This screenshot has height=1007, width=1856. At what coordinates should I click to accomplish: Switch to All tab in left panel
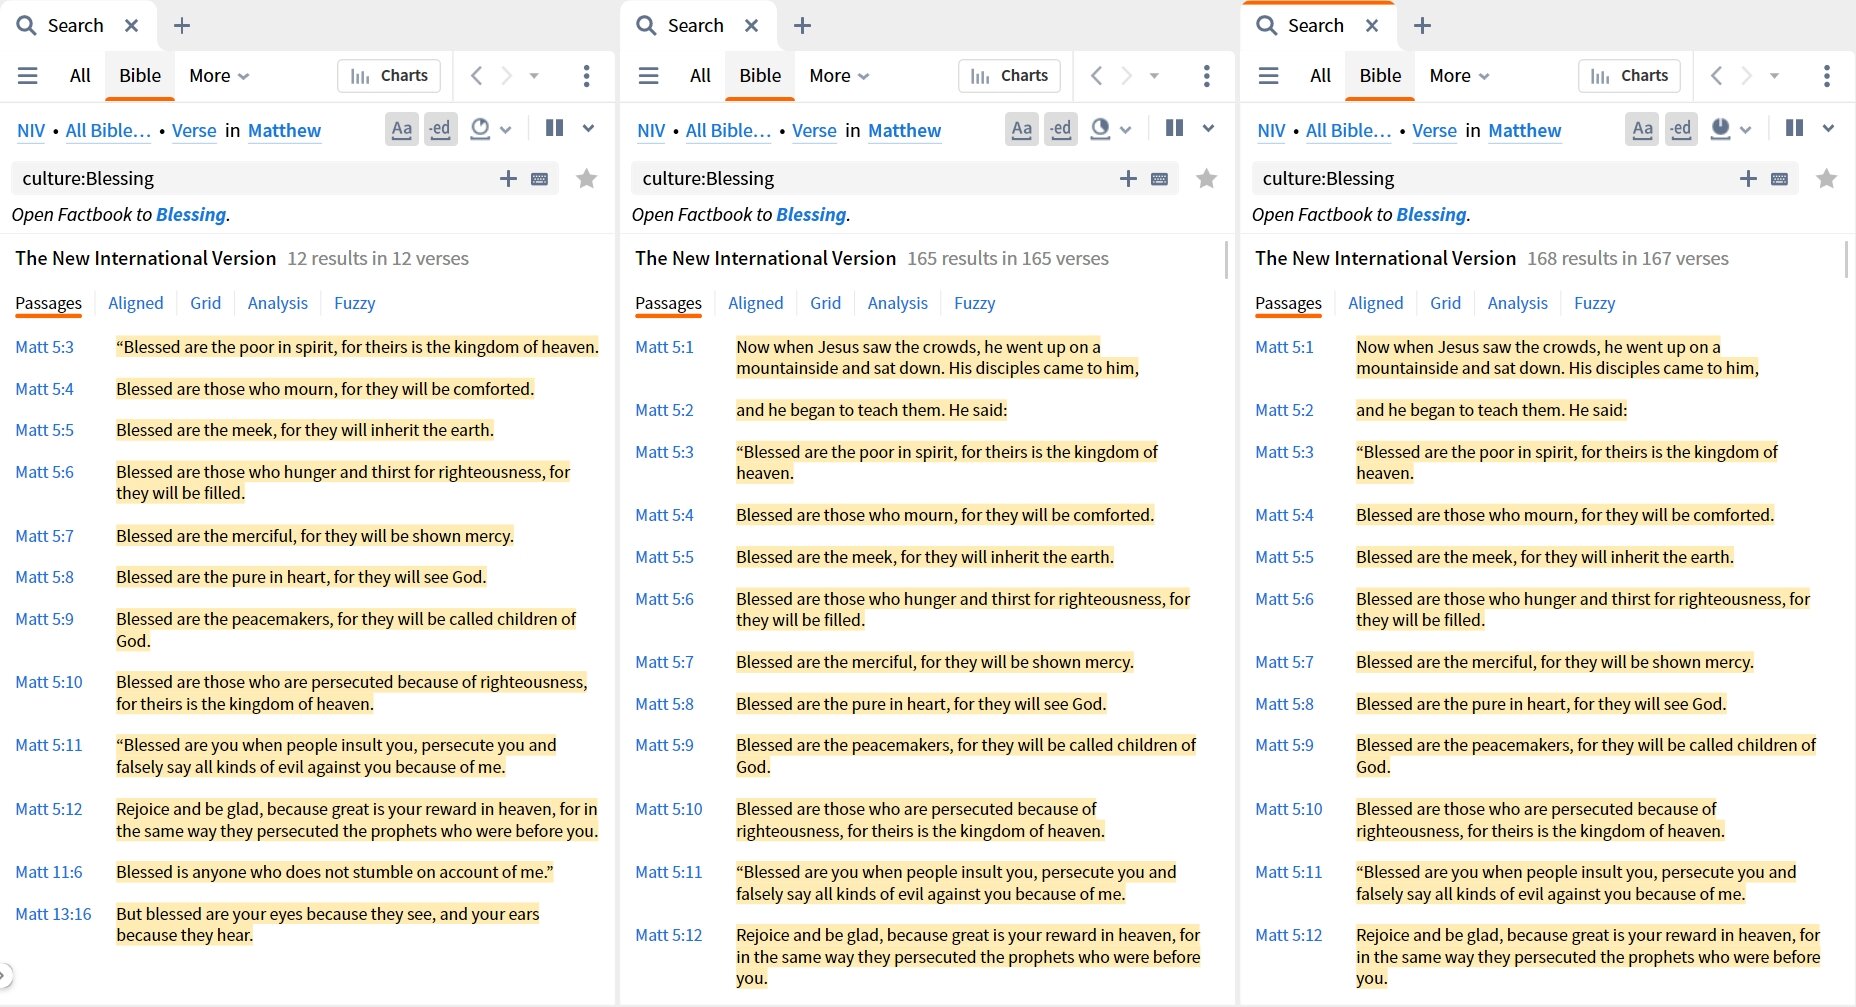point(80,76)
